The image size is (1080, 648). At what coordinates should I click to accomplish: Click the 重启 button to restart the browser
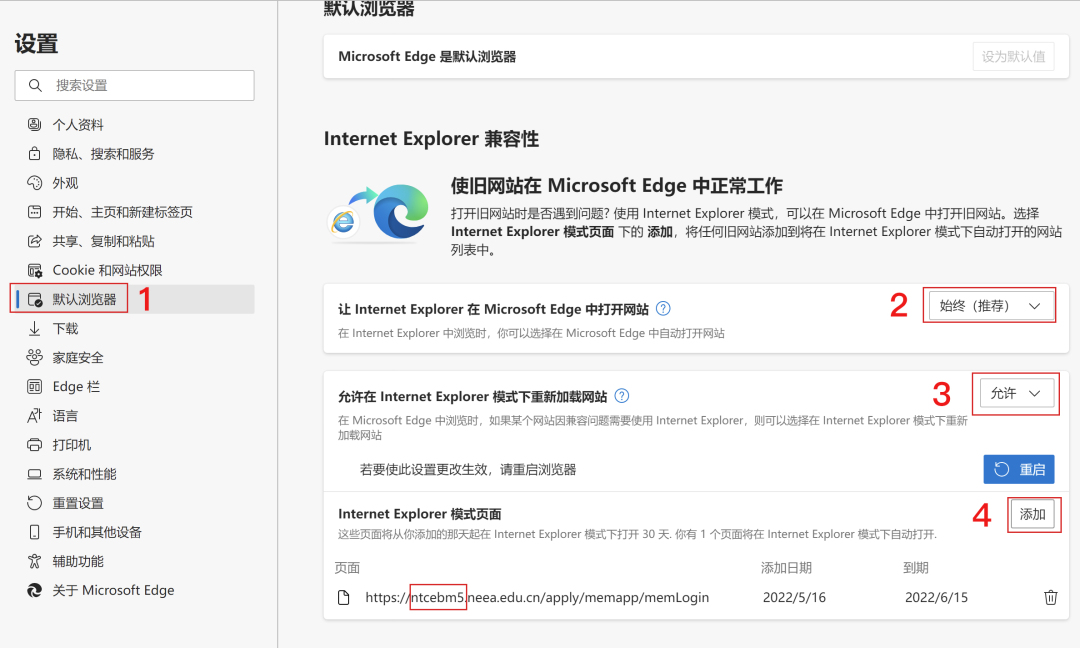pos(1019,469)
